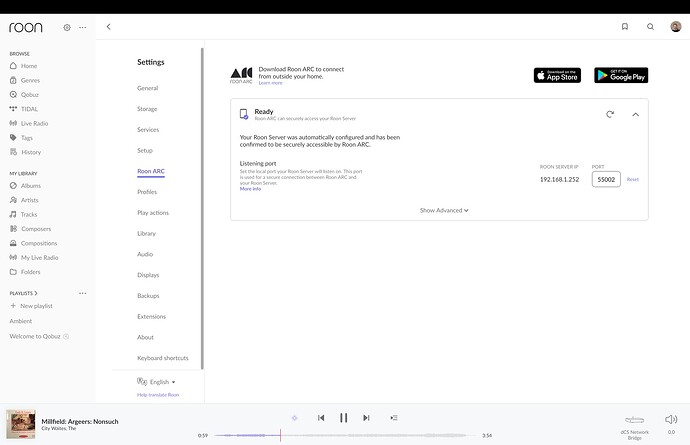
Task: Go to Home in the sidebar
Action: tap(24, 66)
